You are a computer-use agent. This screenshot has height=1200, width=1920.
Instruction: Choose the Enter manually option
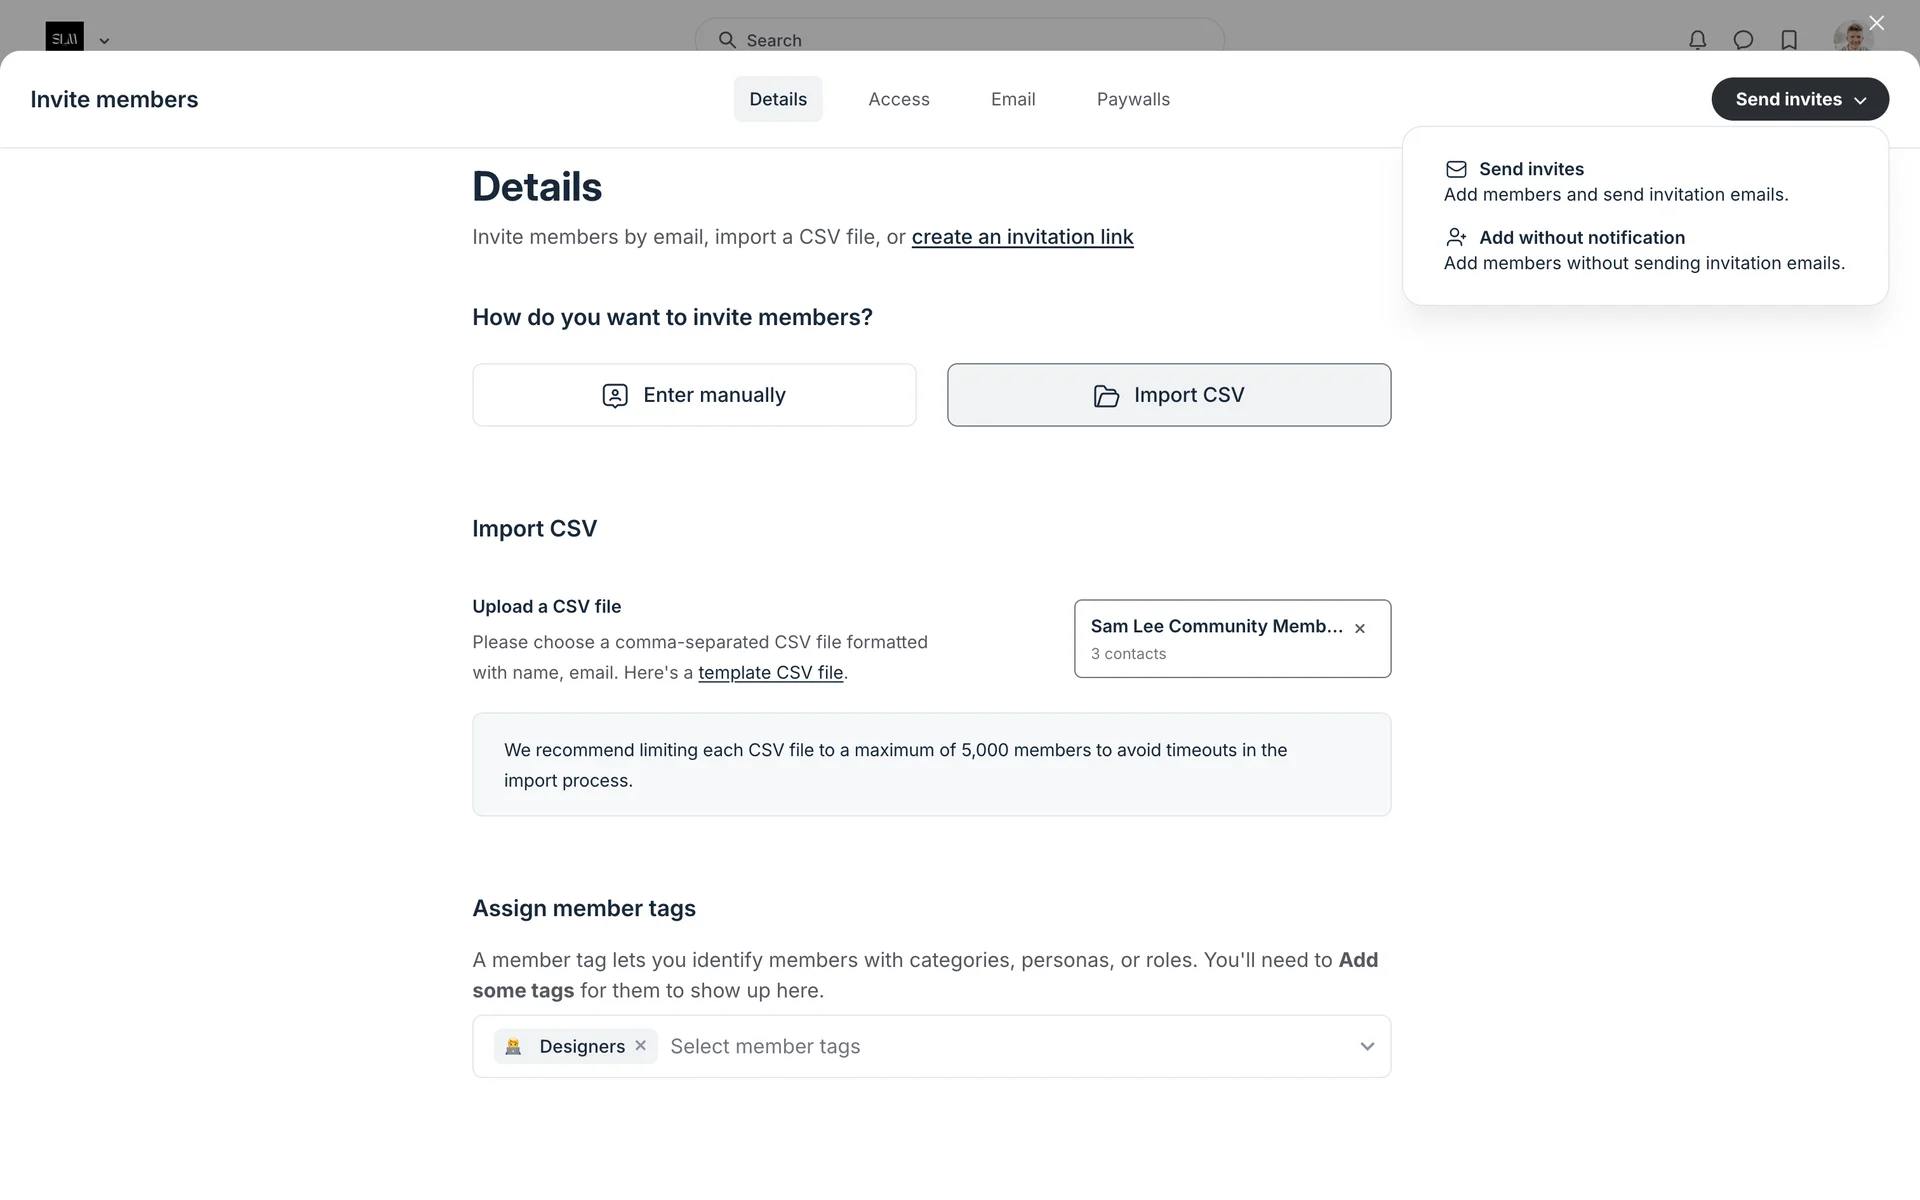[x=694, y=395]
